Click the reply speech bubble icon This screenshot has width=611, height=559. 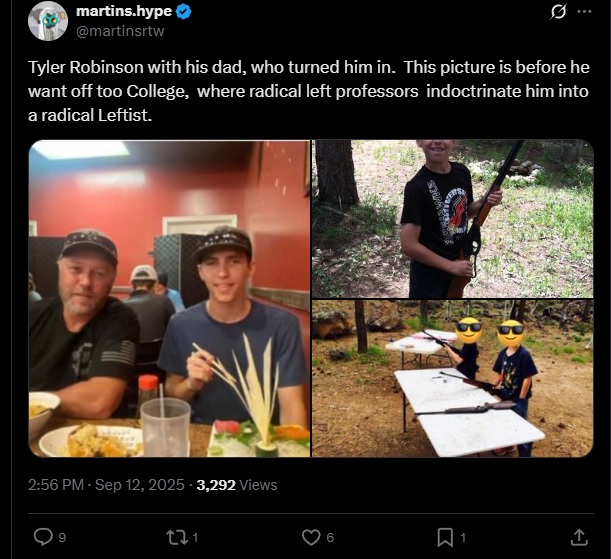point(43,537)
